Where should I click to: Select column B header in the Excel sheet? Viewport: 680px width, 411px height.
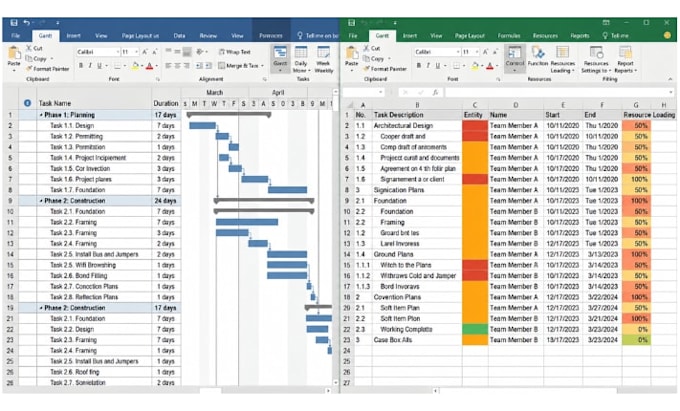[x=417, y=105]
